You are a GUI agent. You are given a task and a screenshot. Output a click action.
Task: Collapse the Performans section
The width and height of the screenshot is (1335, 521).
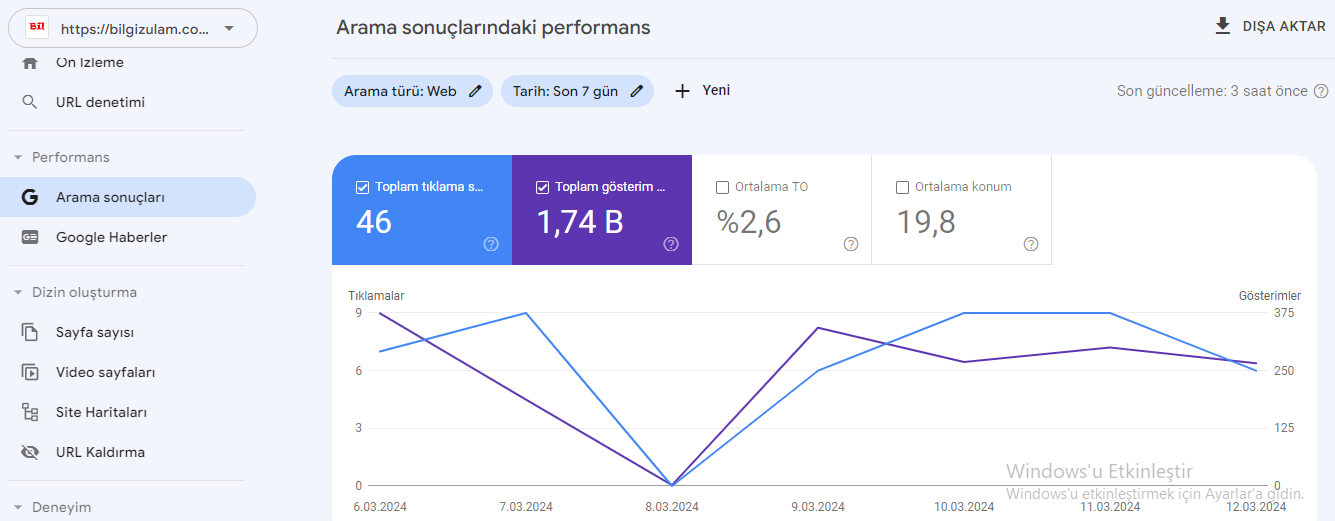pos(18,157)
